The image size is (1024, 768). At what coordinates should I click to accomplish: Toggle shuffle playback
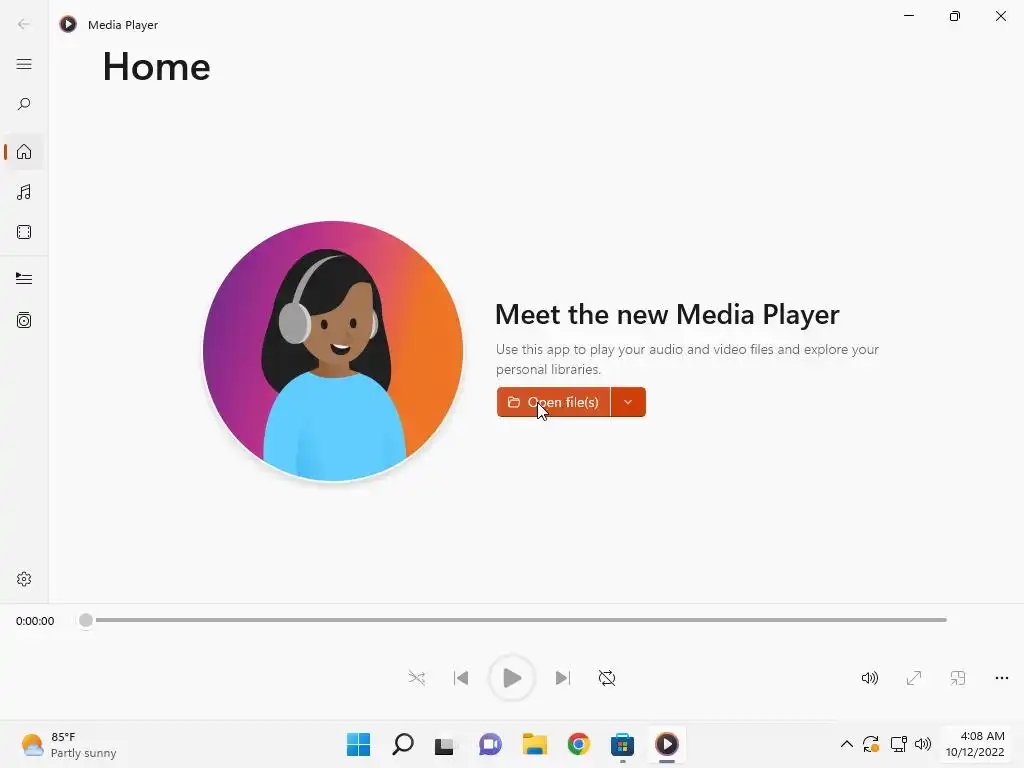click(417, 678)
